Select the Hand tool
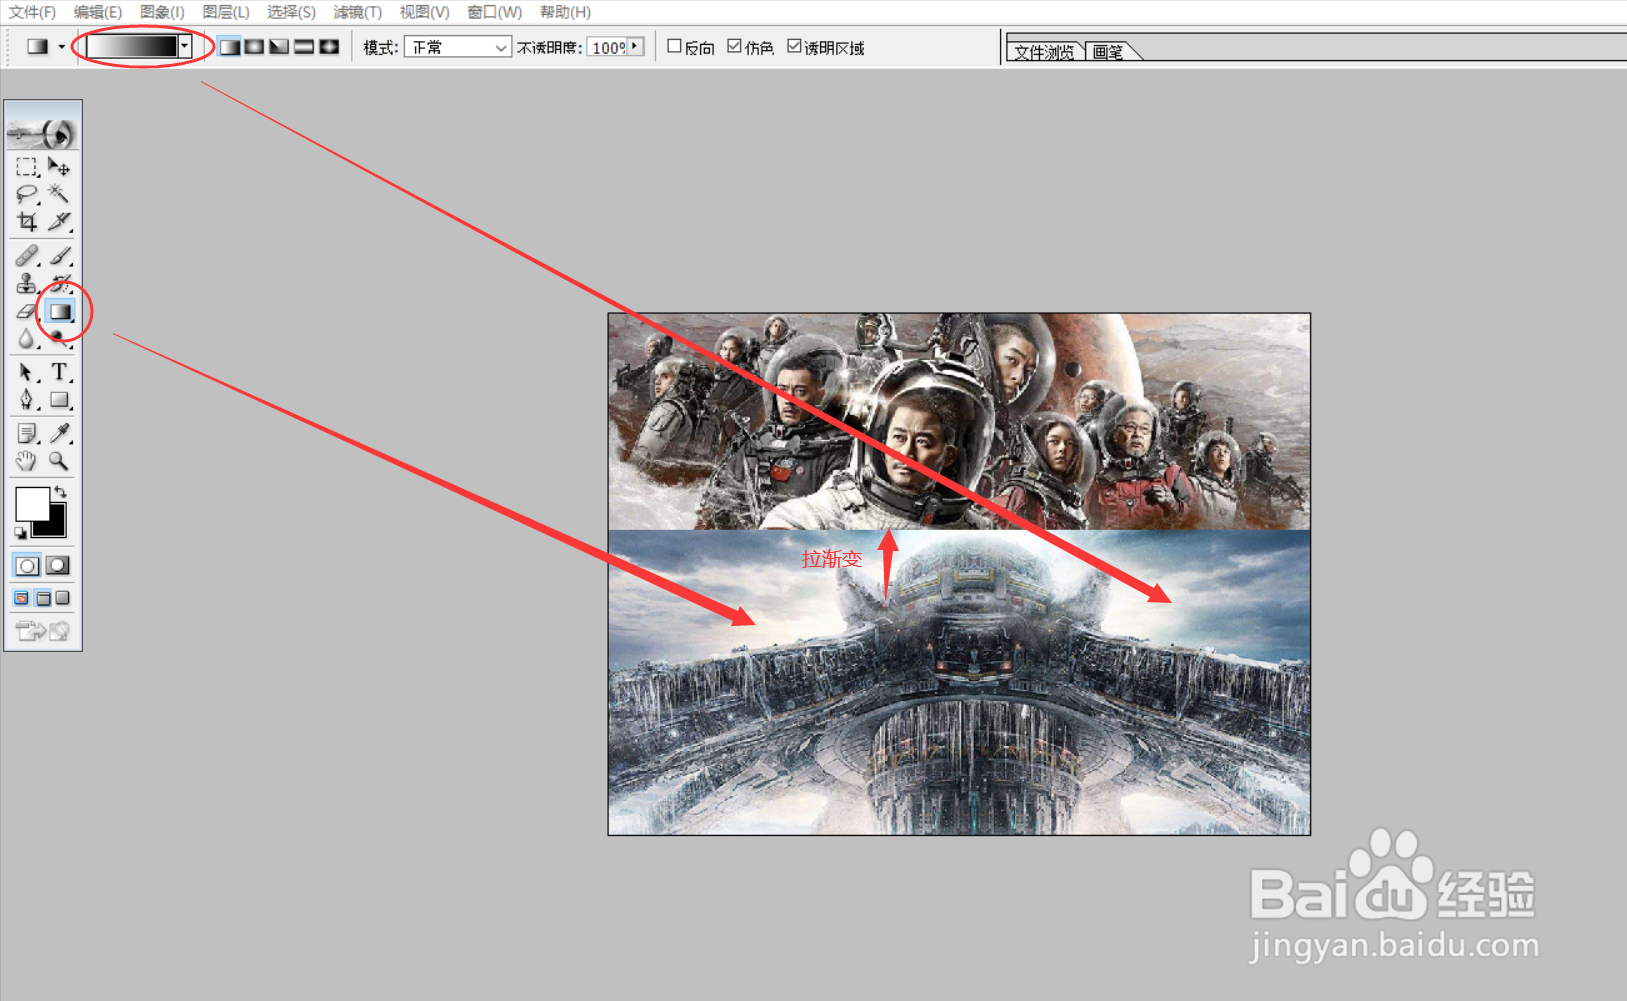 pos(27,461)
